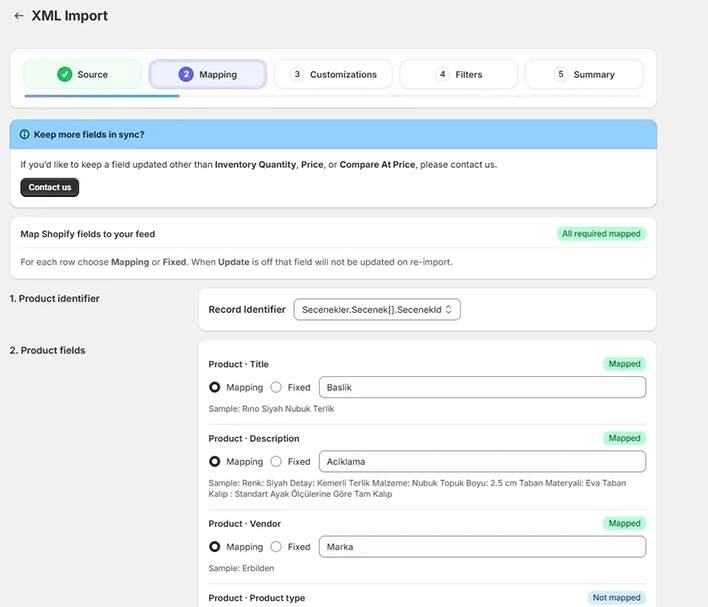This screenshot has width=708, height=607.
Task: Click the stepper progress bar under Source
Action: pyautogui.click(x=102, y=96)
